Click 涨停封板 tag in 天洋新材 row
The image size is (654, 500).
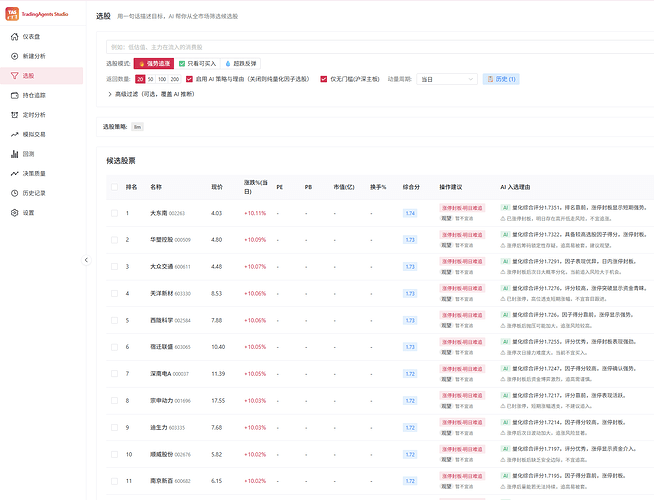click(x=462, y=288)
